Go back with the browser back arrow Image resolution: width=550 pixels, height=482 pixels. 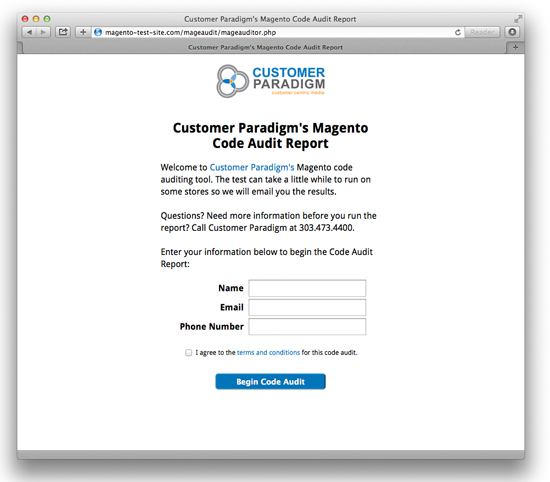[29, 32]
